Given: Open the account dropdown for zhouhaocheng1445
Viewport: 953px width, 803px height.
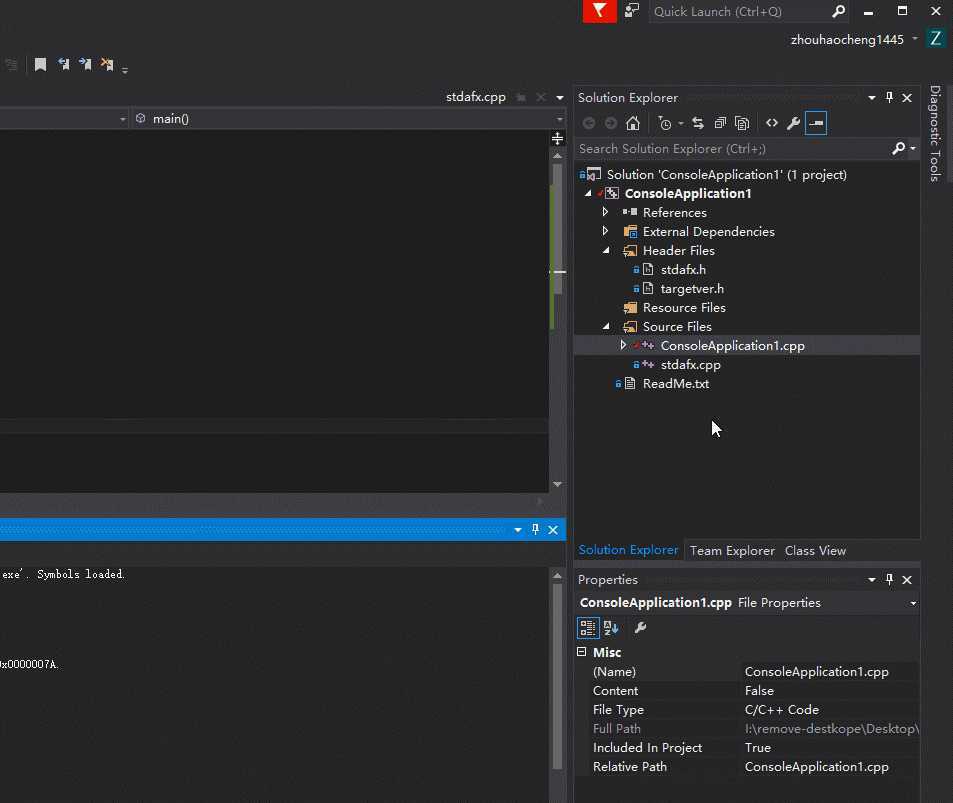Looking at the screenshot, I should (915, 39).
